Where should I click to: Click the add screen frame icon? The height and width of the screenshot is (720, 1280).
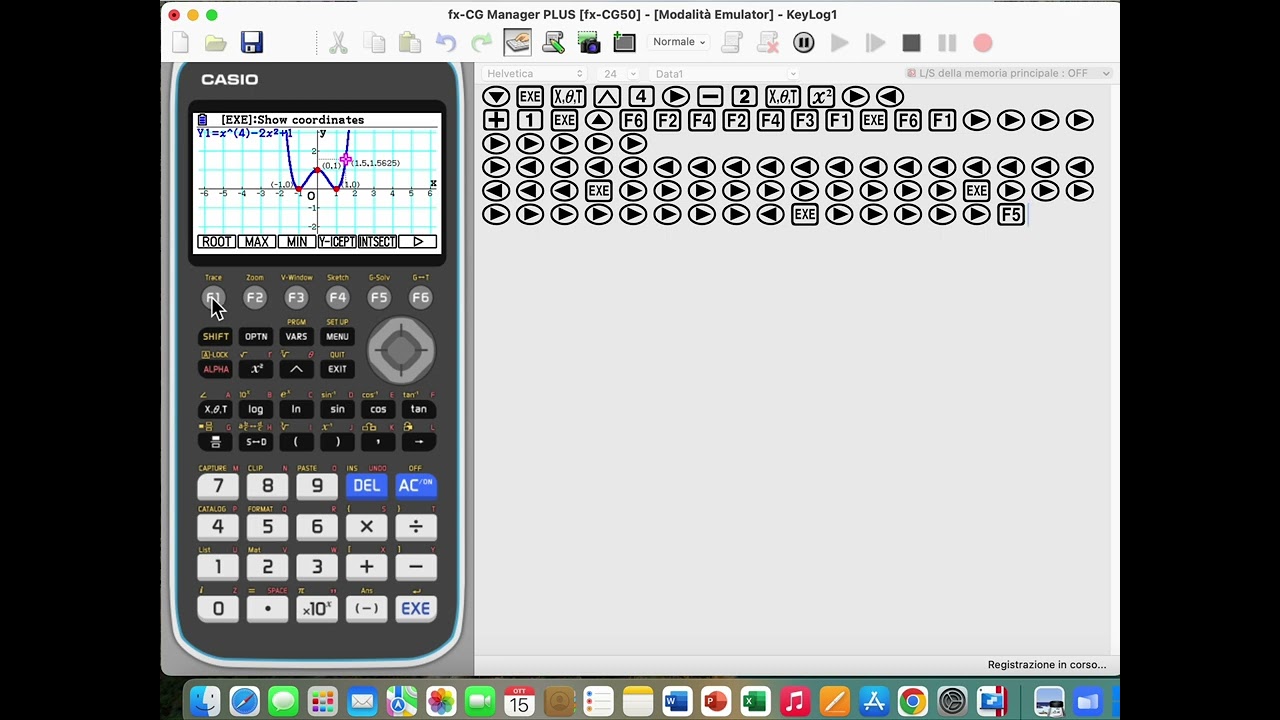(x=625, y=43)
